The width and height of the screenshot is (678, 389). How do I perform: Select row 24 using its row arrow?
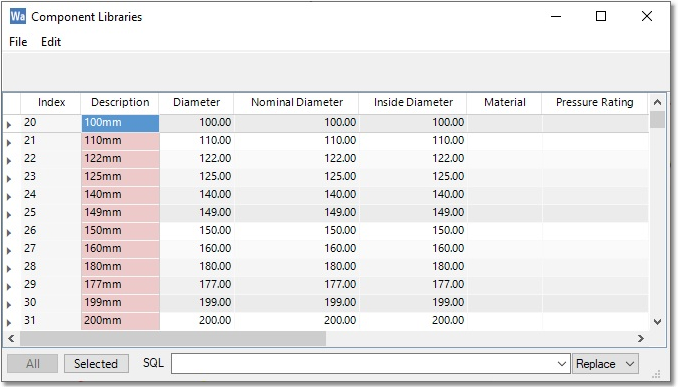(10, 196)
